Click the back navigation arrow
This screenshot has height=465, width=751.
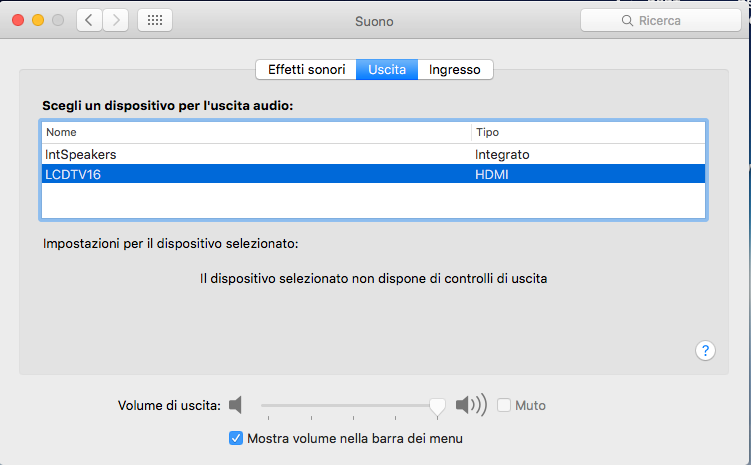(x=90, y=20)
